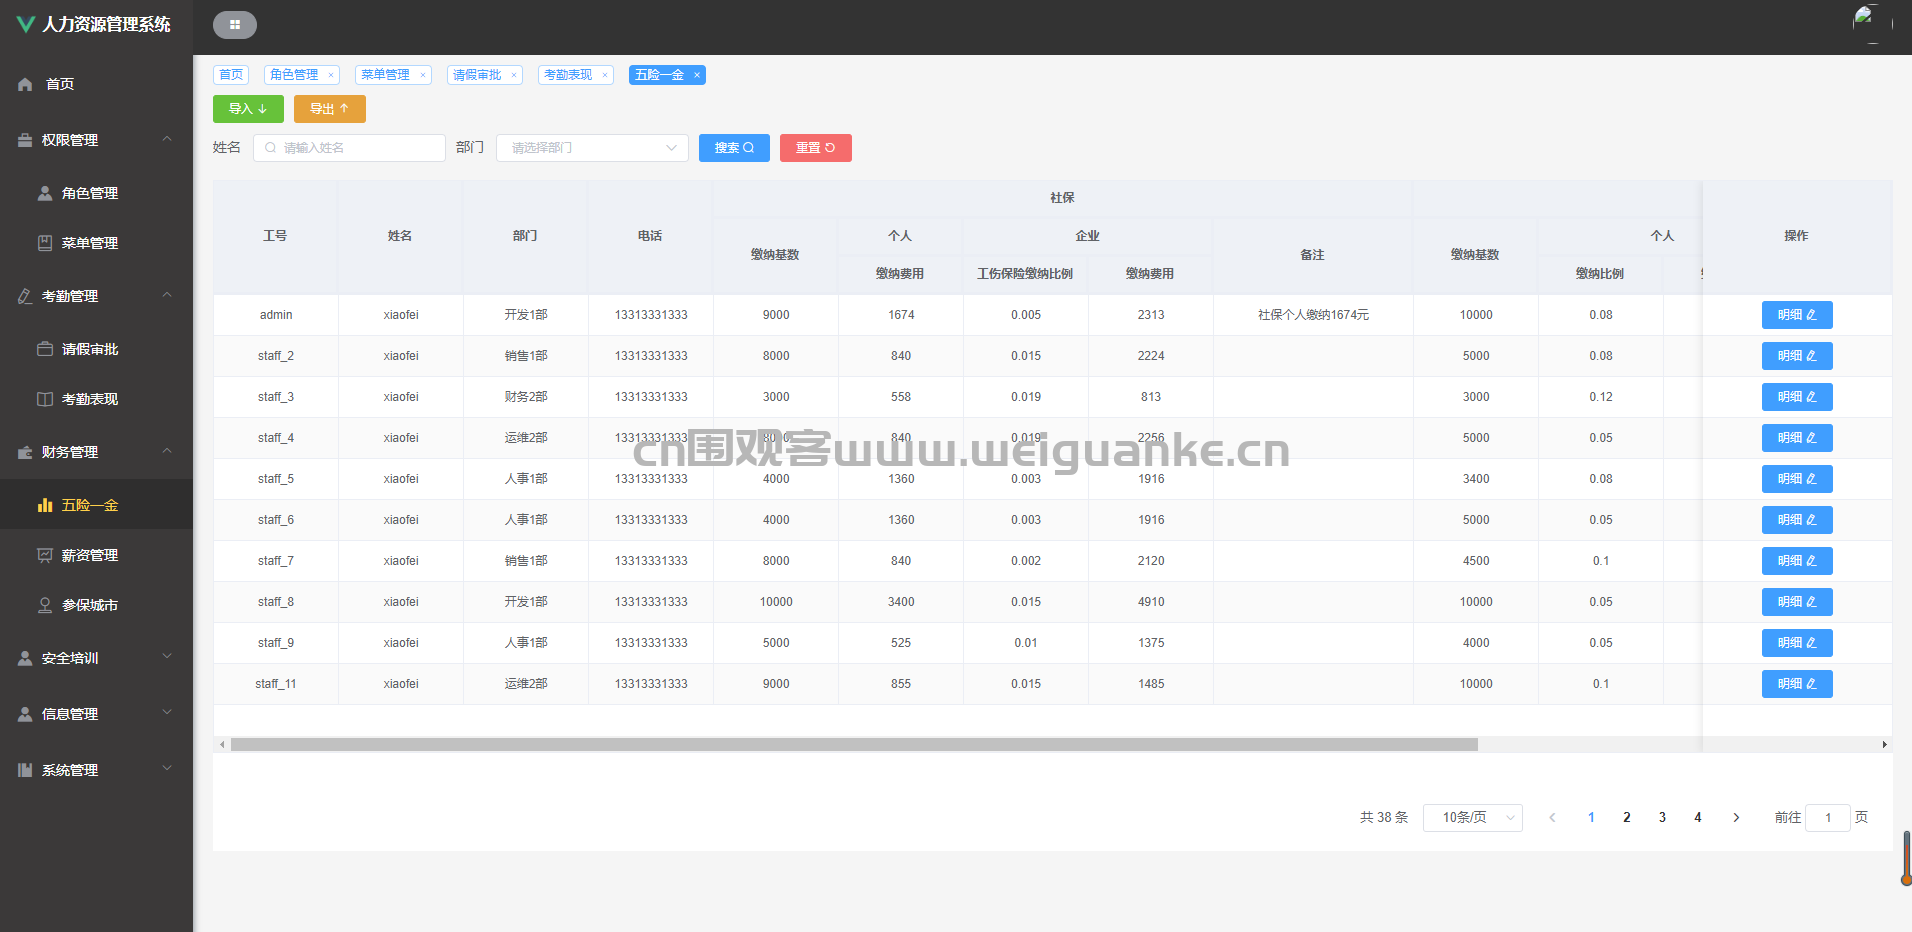Click the green 导入 import button
The image size is (1912, 932).
248,109
